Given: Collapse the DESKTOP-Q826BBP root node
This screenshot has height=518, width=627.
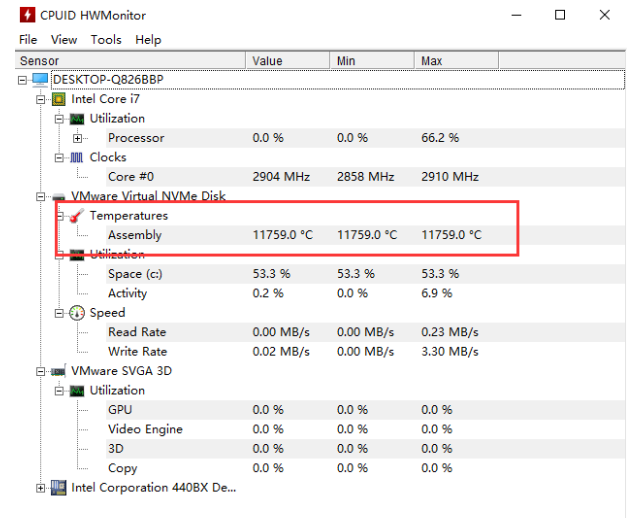Looking at the screenshot, I should (x=22, y=80).
